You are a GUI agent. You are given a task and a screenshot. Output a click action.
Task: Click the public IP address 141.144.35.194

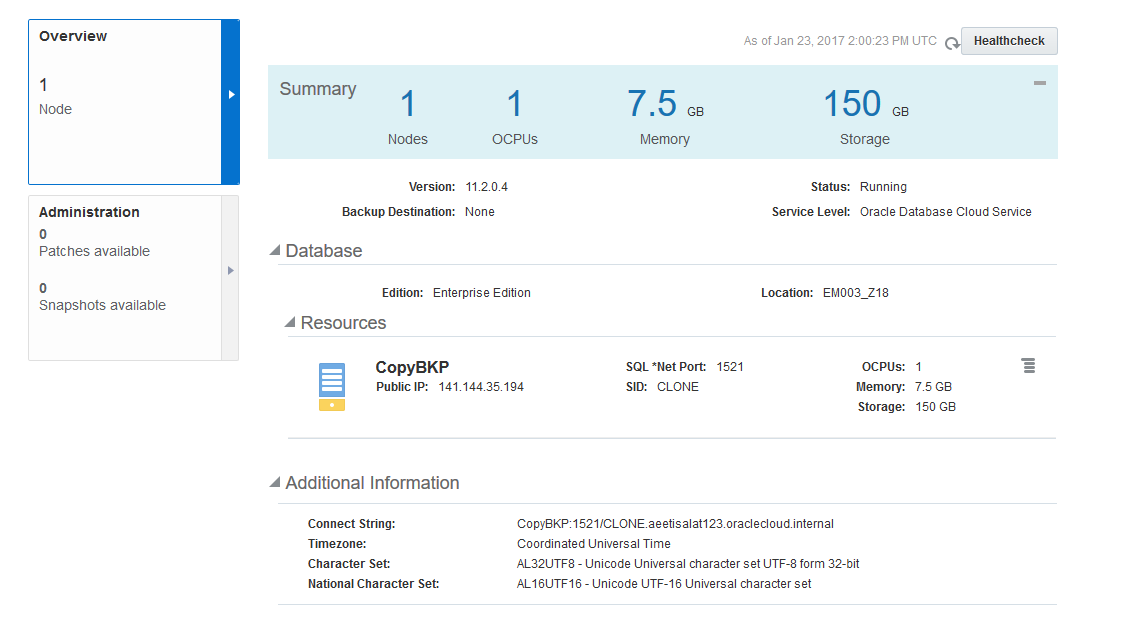[x=481, y=387]
